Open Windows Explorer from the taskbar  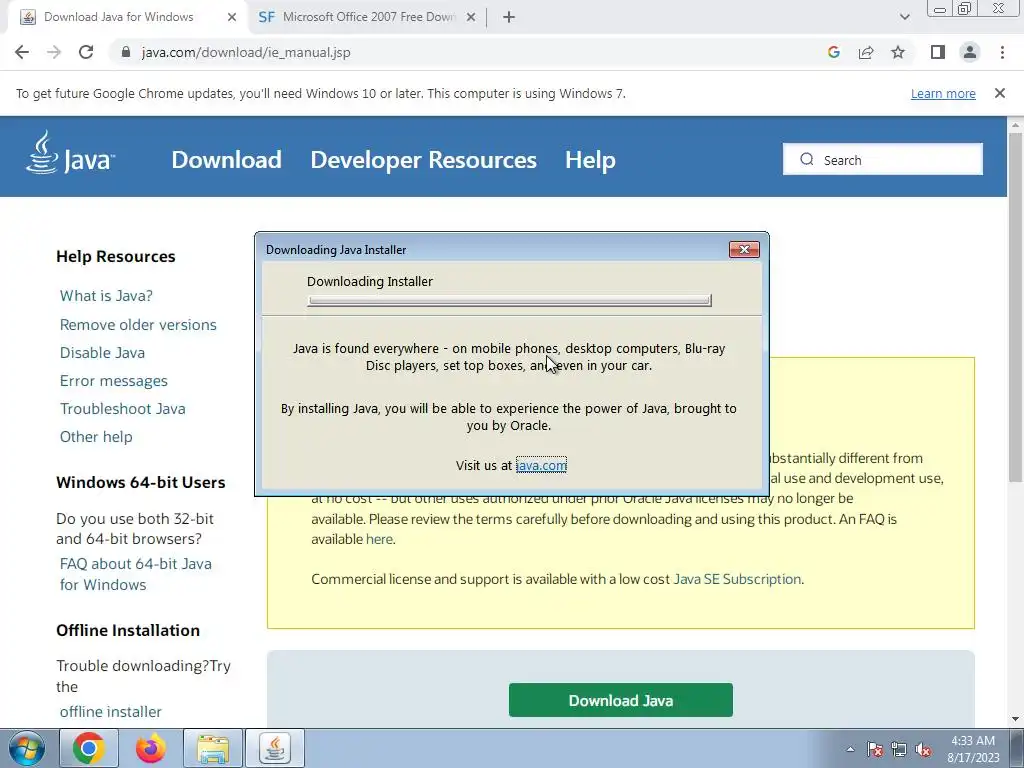(x=213, y=748)
